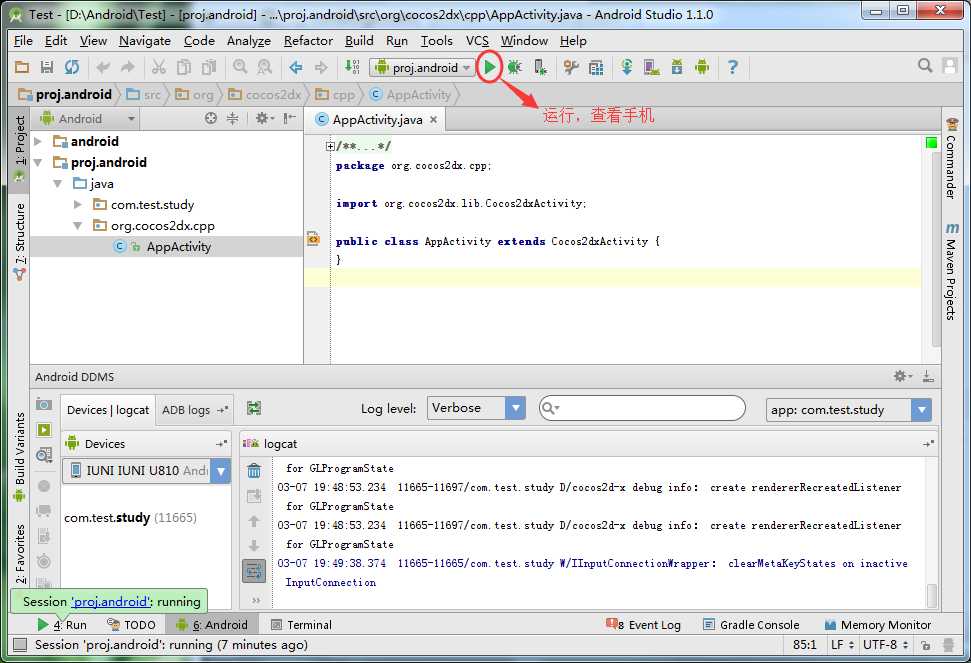Open the 4: Run tool window
The image size is (971, 663).
coord(62,625)
